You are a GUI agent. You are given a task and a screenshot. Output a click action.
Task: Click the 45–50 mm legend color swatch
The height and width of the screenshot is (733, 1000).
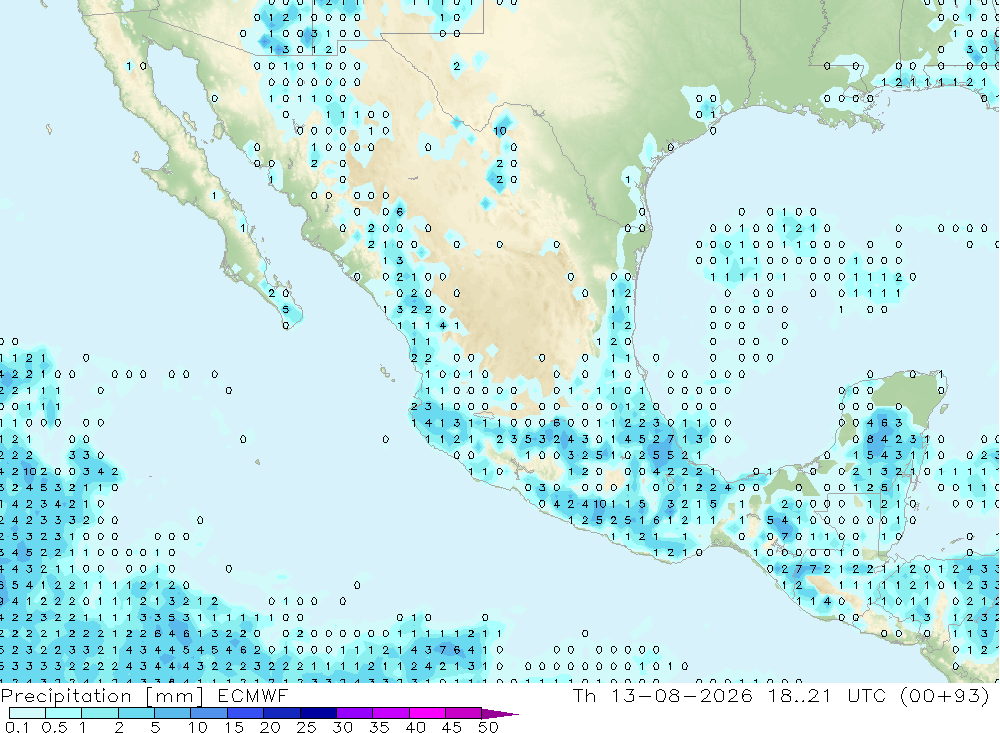463,713
